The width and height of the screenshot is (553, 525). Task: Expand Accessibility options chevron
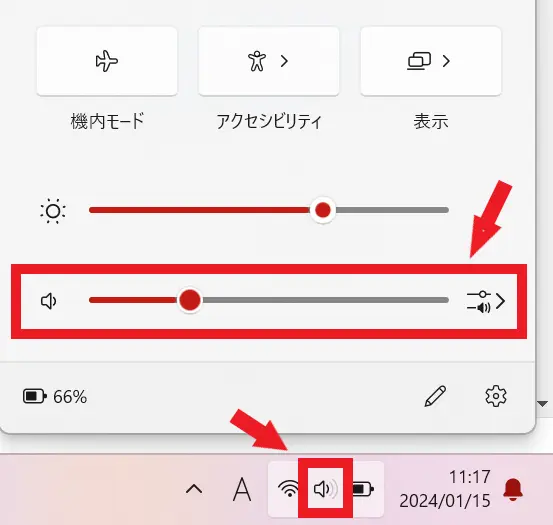284,61
